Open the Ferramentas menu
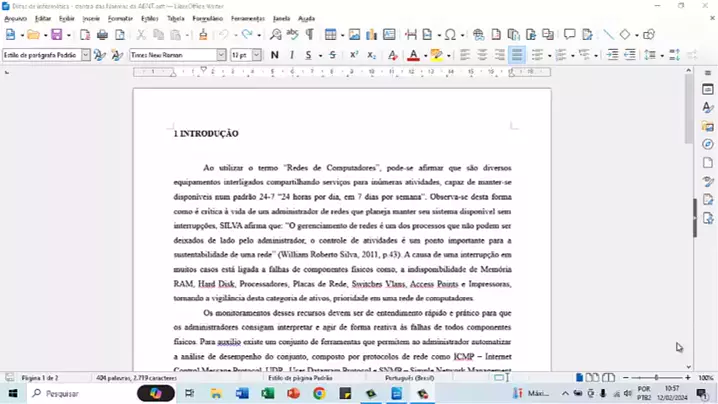Image resolution: width=718 pixels, height=404 pixels. (x=247, y=18)
